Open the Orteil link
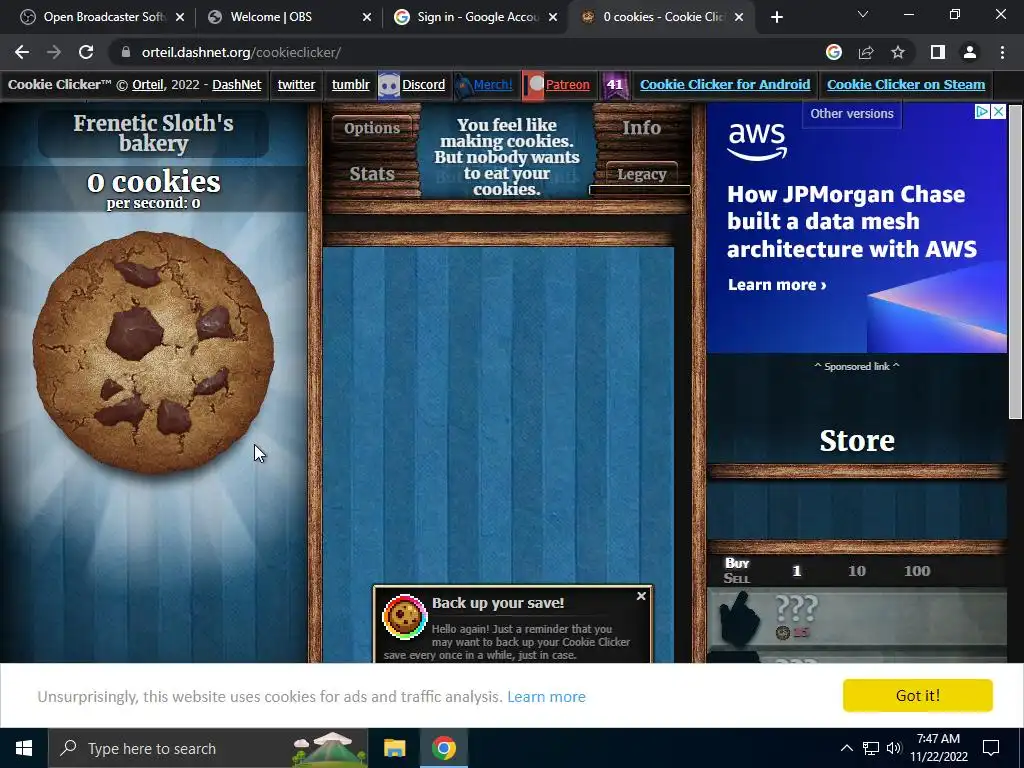The image size is (1024, 768). point(148,85)
